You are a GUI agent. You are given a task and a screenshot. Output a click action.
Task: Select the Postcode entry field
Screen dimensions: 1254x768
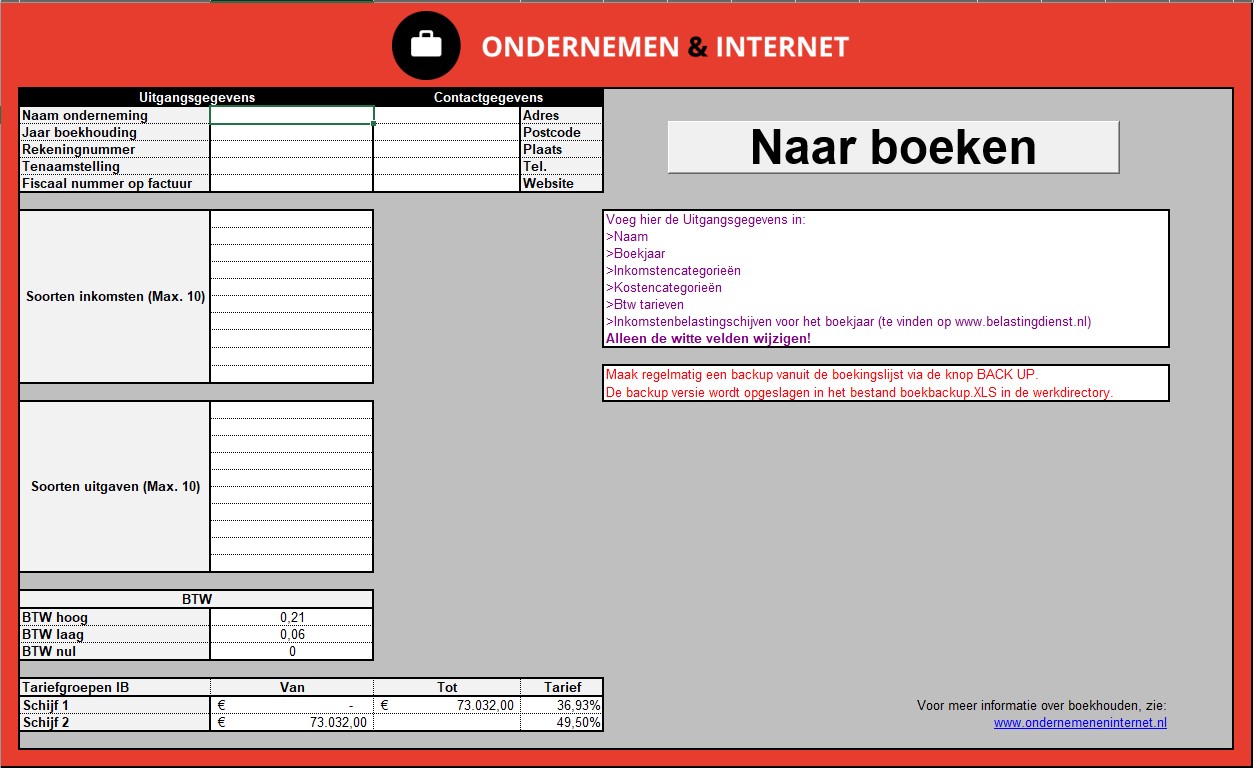point(445,132)
